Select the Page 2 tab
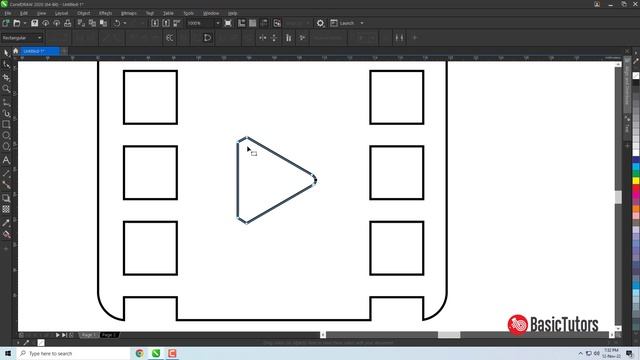 [x=109, y=335]
